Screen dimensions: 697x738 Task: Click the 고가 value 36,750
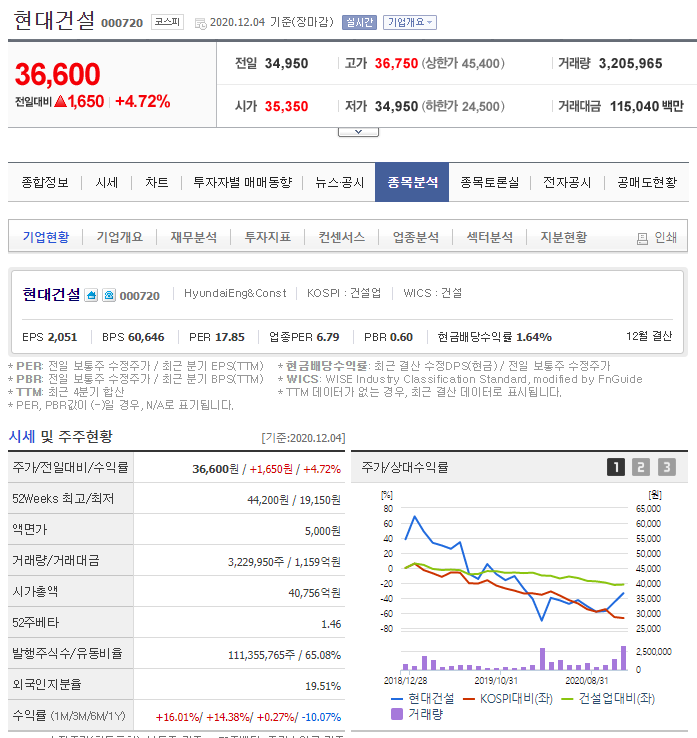[396, 63]
